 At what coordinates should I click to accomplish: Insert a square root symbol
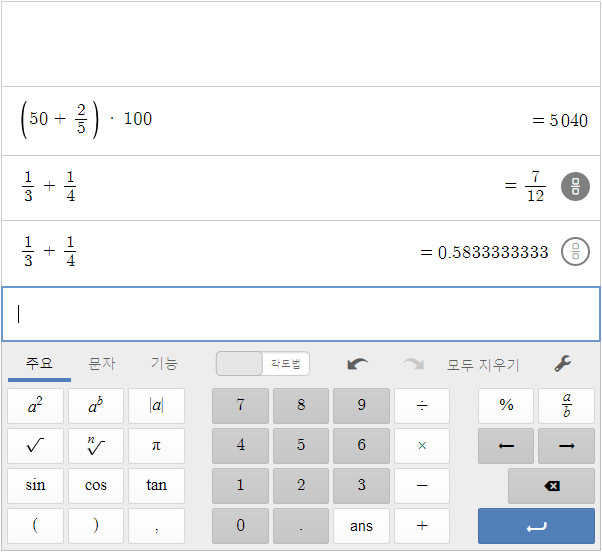tap(35, 446)
